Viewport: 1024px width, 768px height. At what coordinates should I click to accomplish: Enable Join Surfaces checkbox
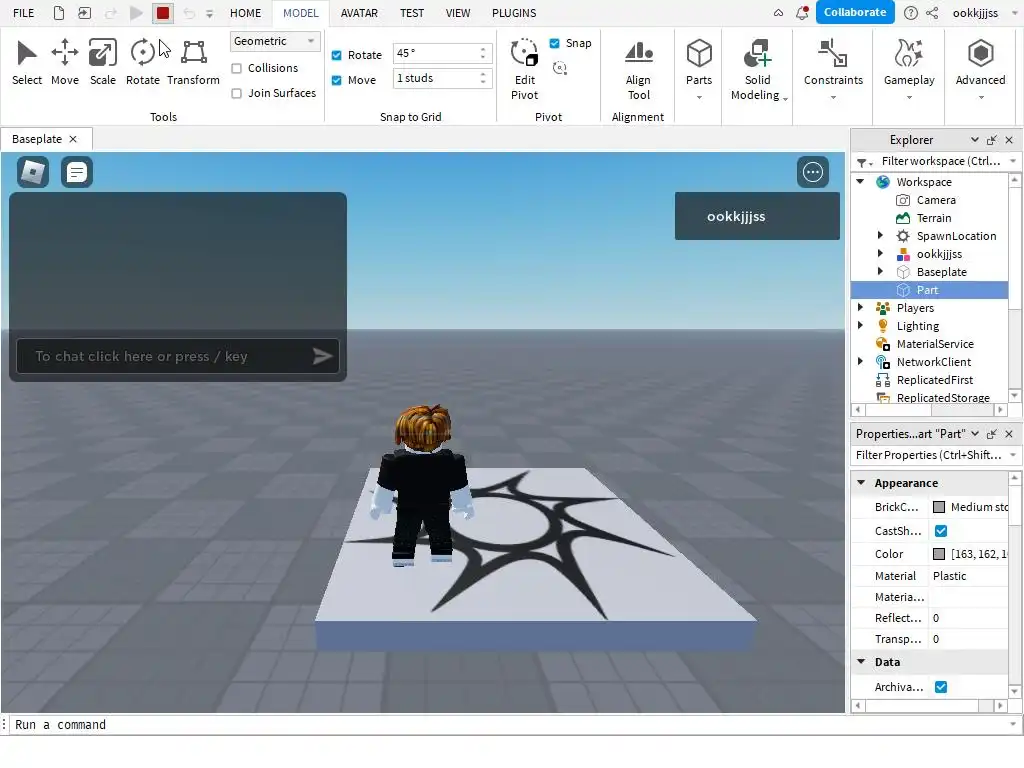[236, 93]
